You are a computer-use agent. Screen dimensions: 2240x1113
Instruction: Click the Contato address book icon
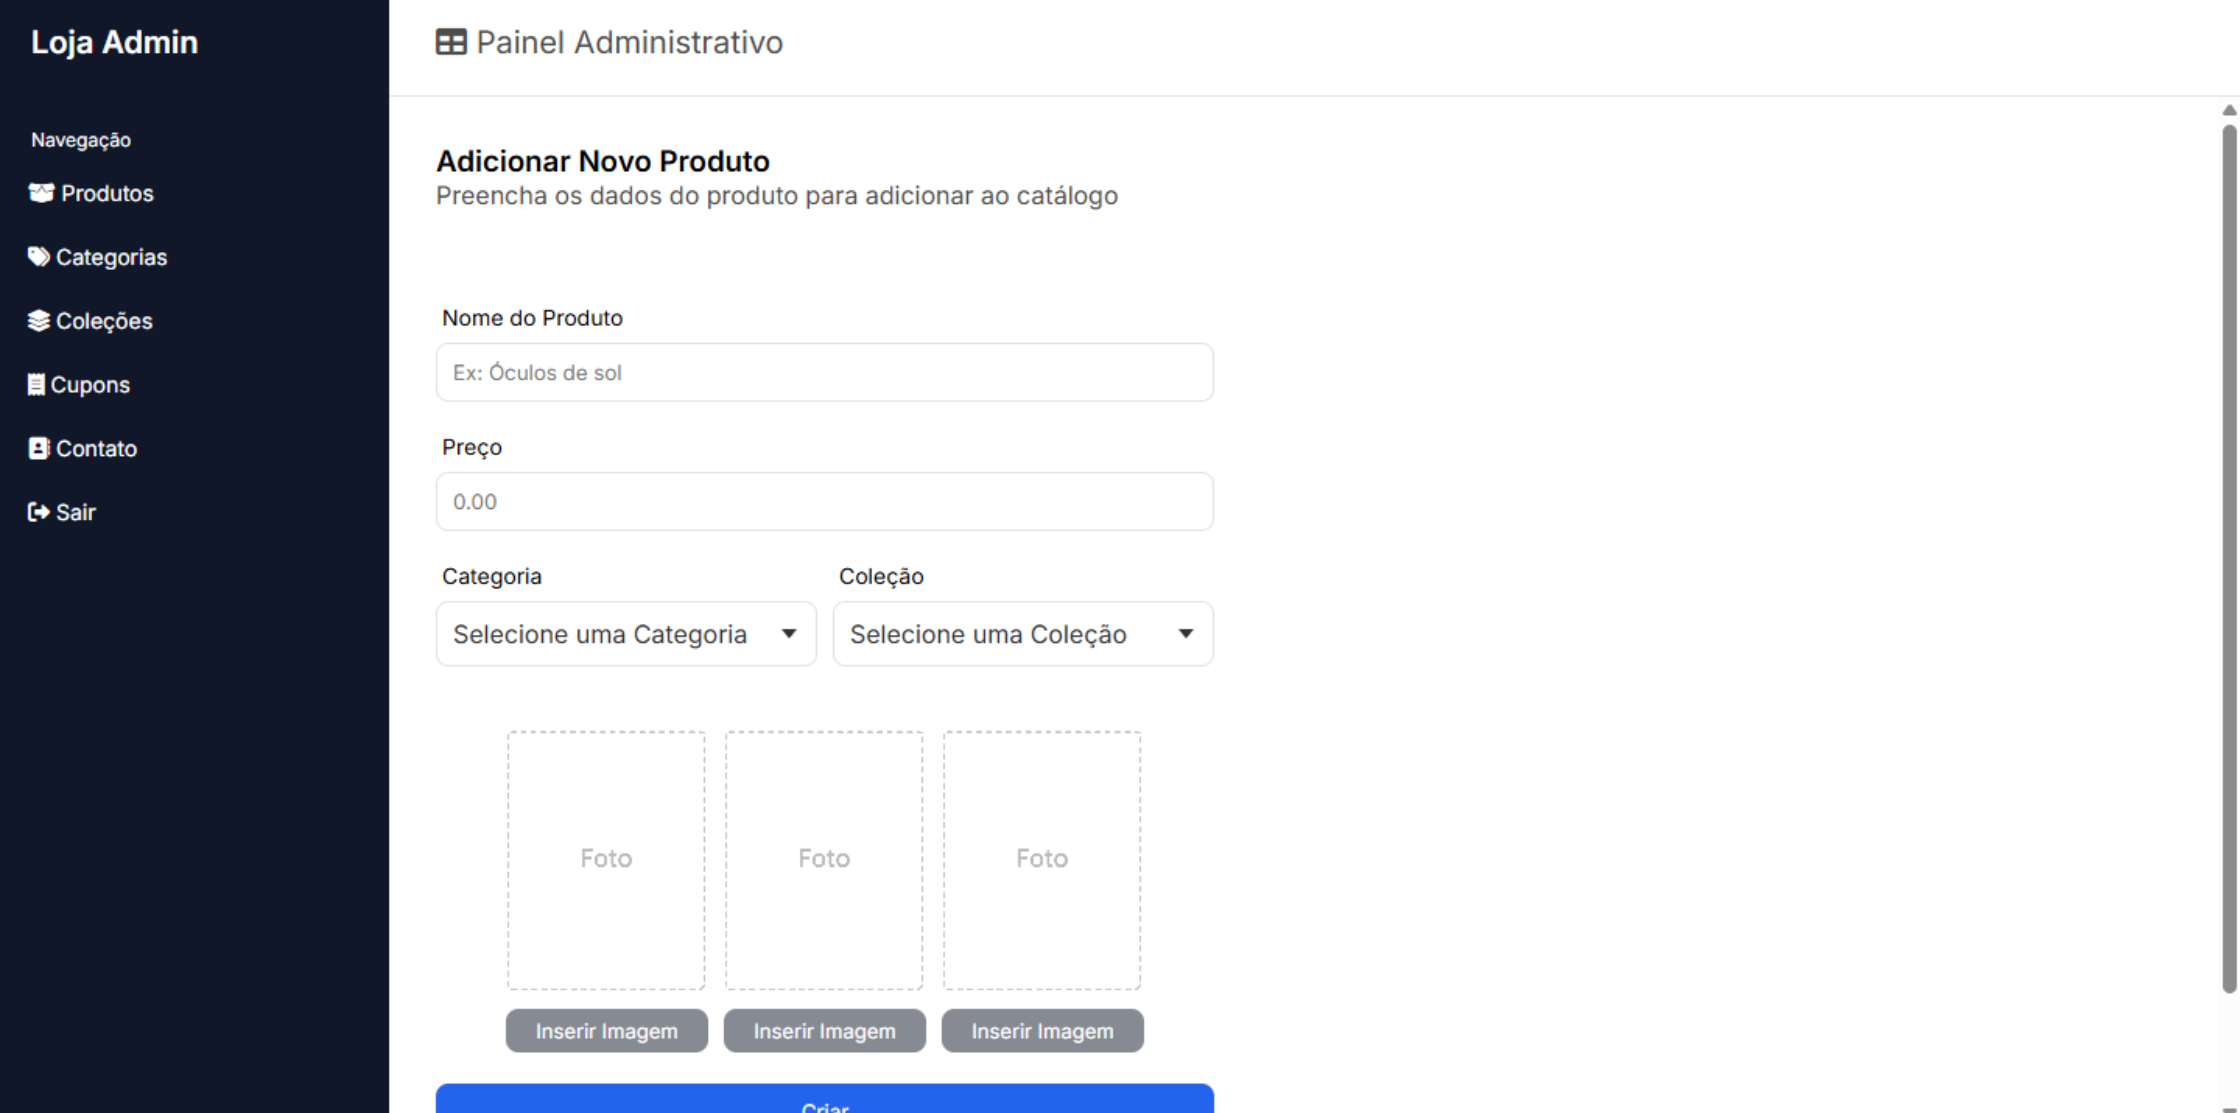pyautogui.click(x=38, y=448)
